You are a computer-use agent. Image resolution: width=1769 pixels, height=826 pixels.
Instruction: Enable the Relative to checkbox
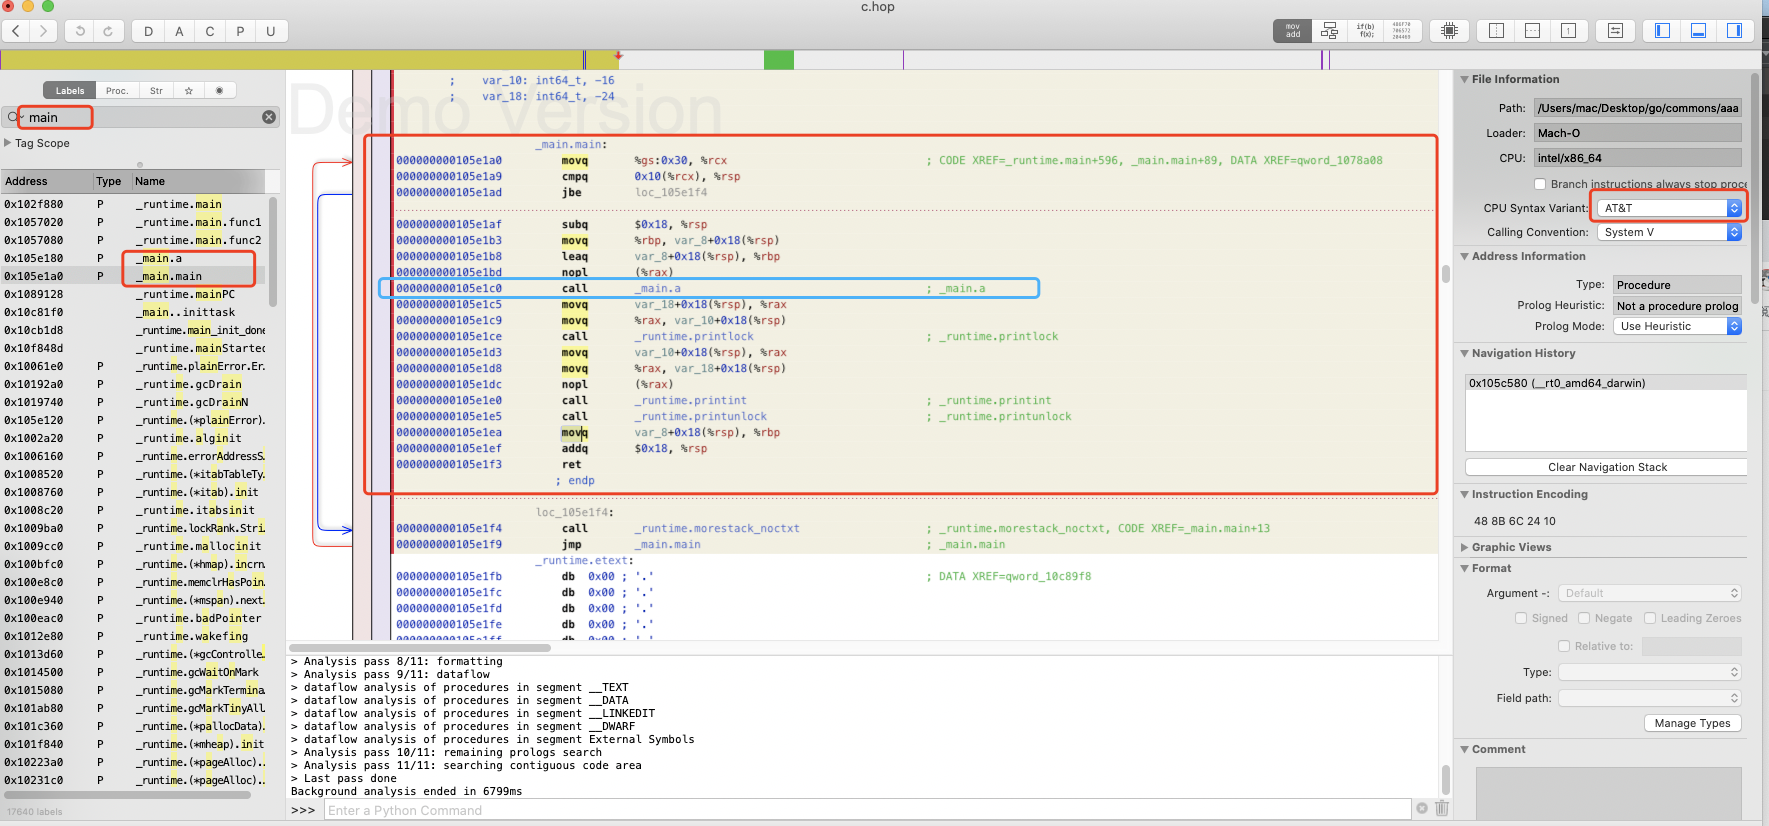tap(1564, 646)
